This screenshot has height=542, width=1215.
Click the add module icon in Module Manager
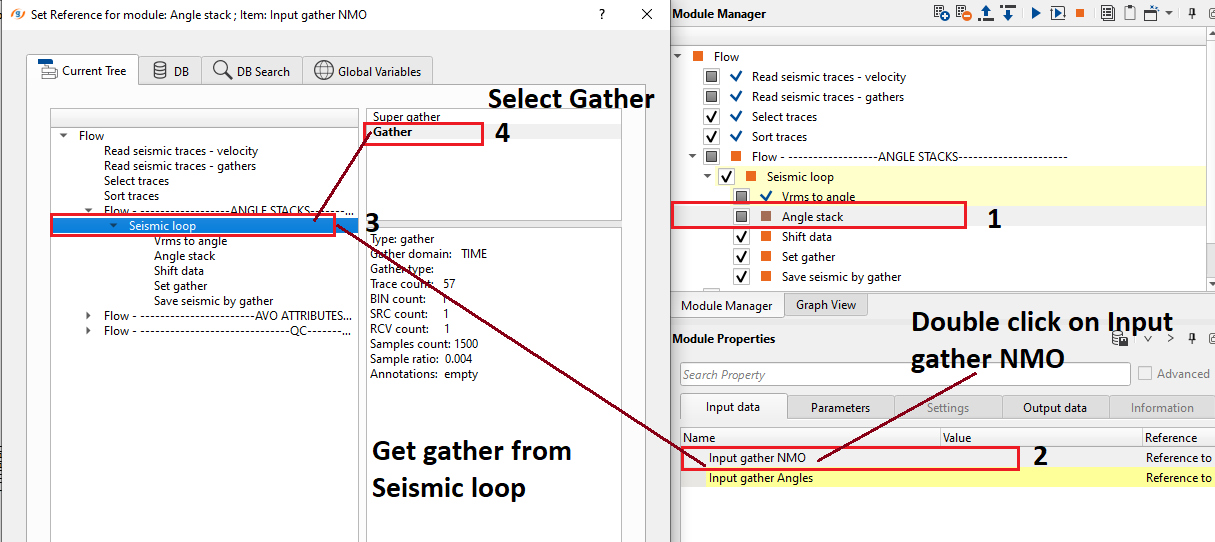941,13
